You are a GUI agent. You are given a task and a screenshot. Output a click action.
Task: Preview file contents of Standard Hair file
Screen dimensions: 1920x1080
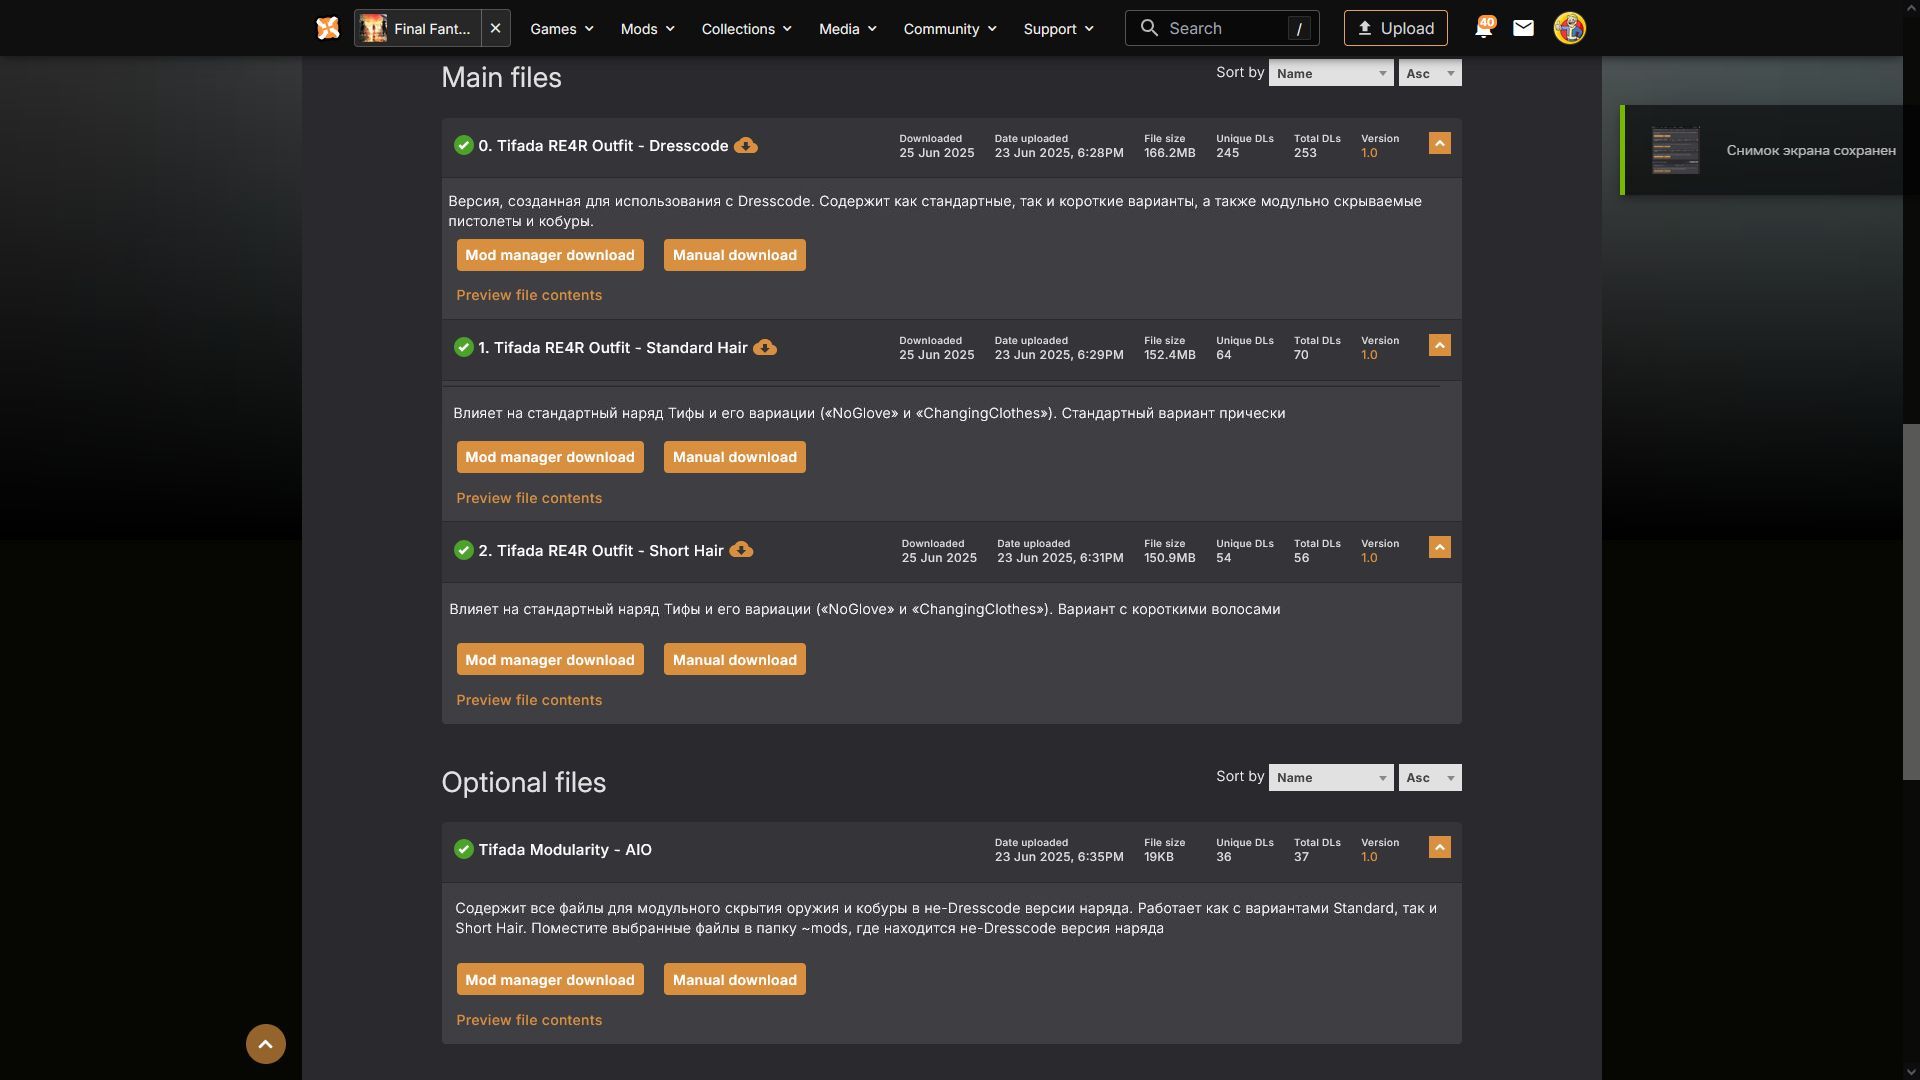click(x=529, y=498)
